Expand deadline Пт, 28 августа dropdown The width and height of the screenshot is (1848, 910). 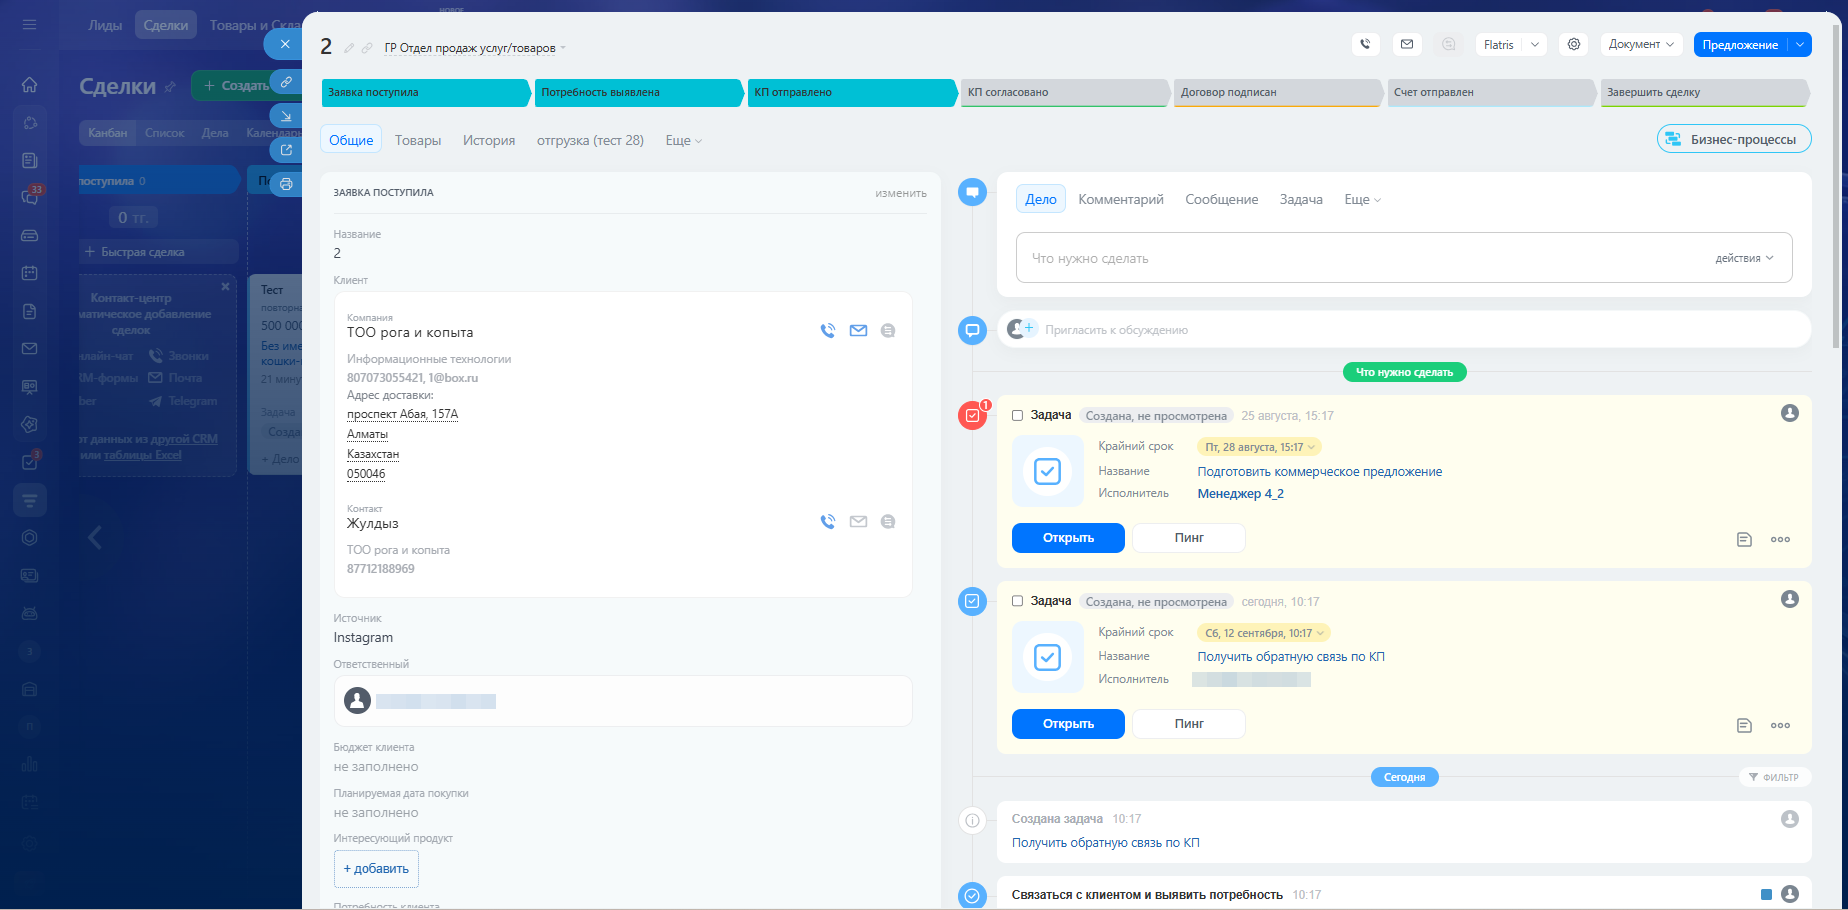tap(1260, 447)
